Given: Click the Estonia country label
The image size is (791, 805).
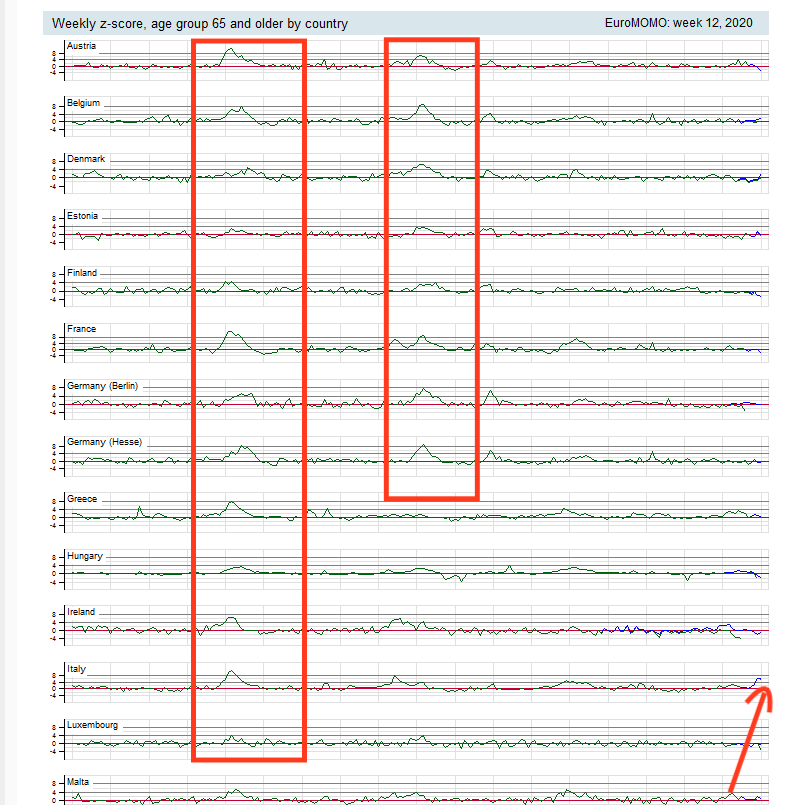Looking at the screenshot, I should [x=83, y=216].
